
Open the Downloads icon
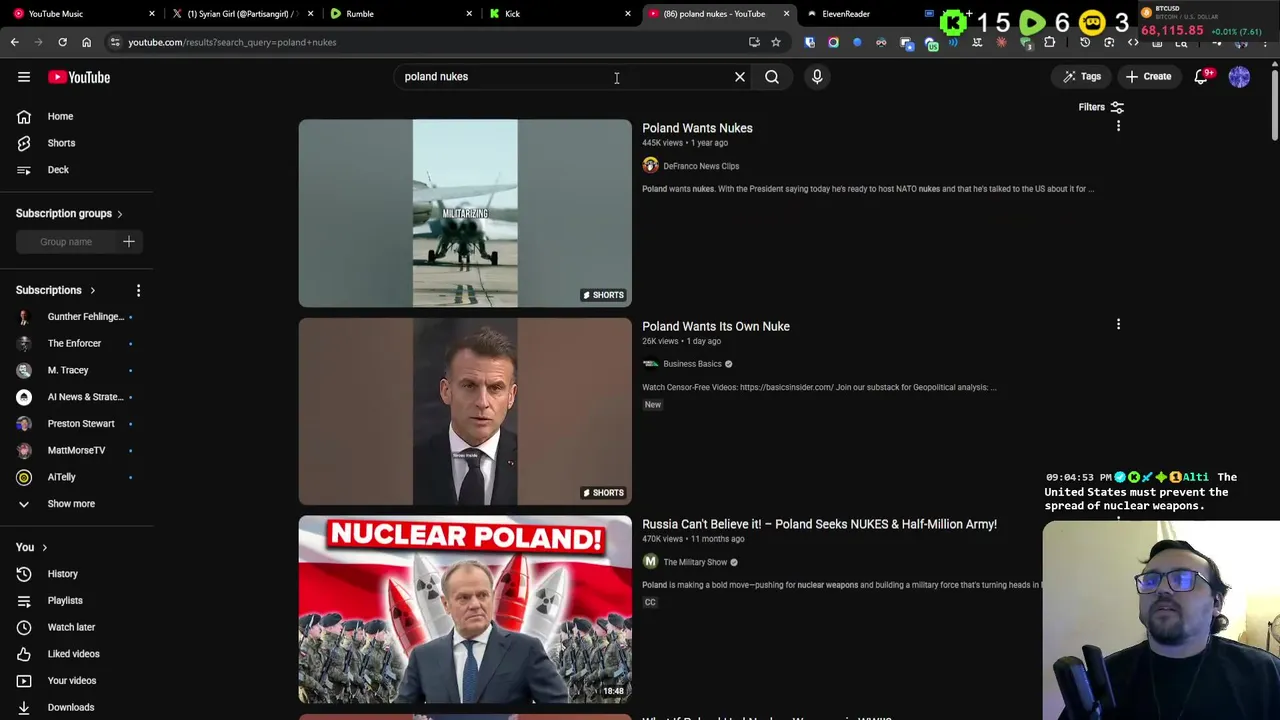(24, 707)
